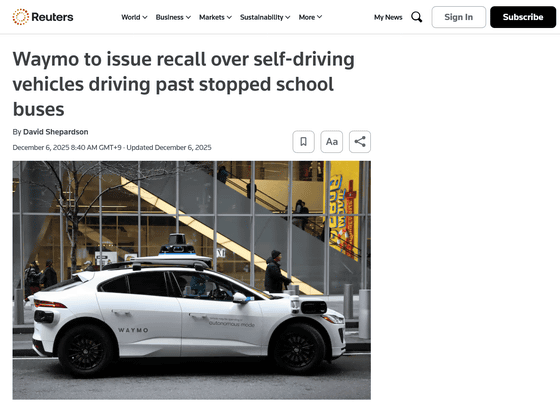Image resolution: width=560 pixels, height=403 pixels.
Task: Click the Sign In button
Action: pos(459,17)
